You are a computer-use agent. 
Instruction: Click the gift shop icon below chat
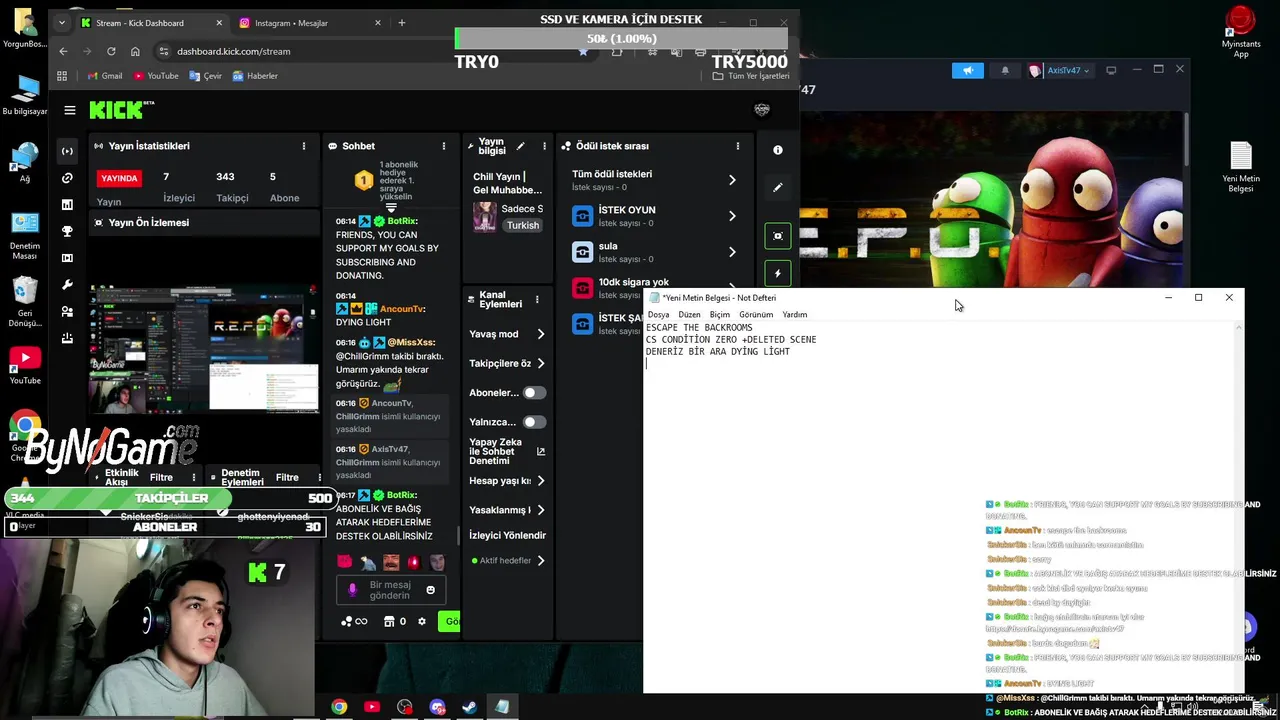click(x=390, y=621)
